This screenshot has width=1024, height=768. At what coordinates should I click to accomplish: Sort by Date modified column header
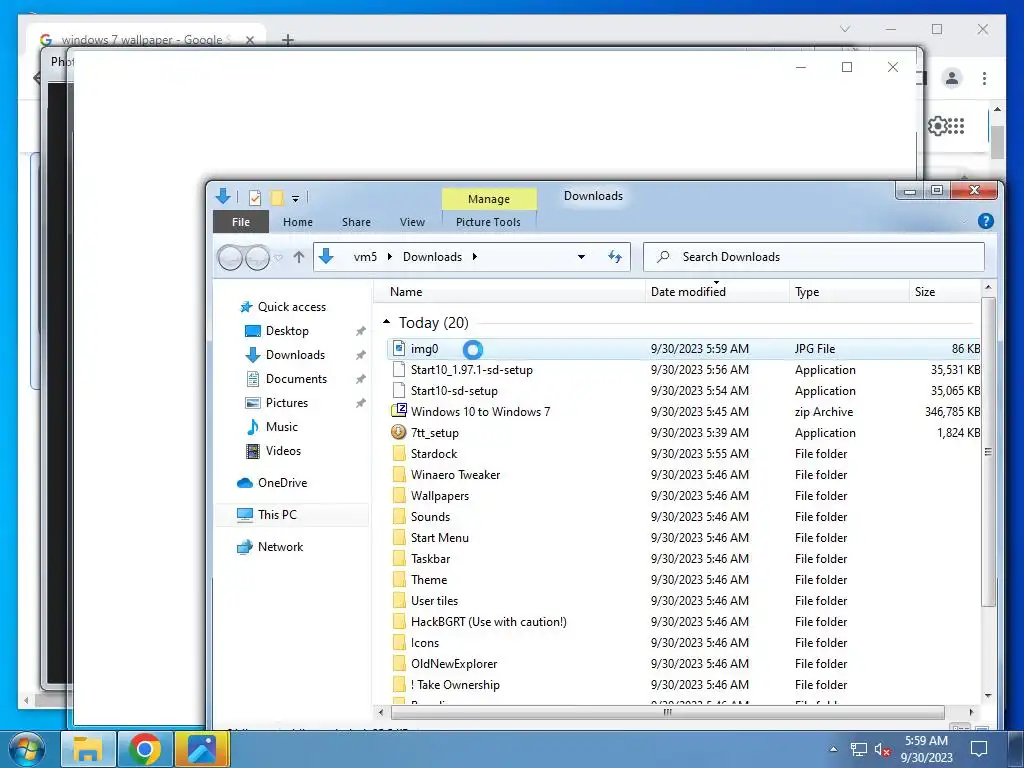[717, 292]
